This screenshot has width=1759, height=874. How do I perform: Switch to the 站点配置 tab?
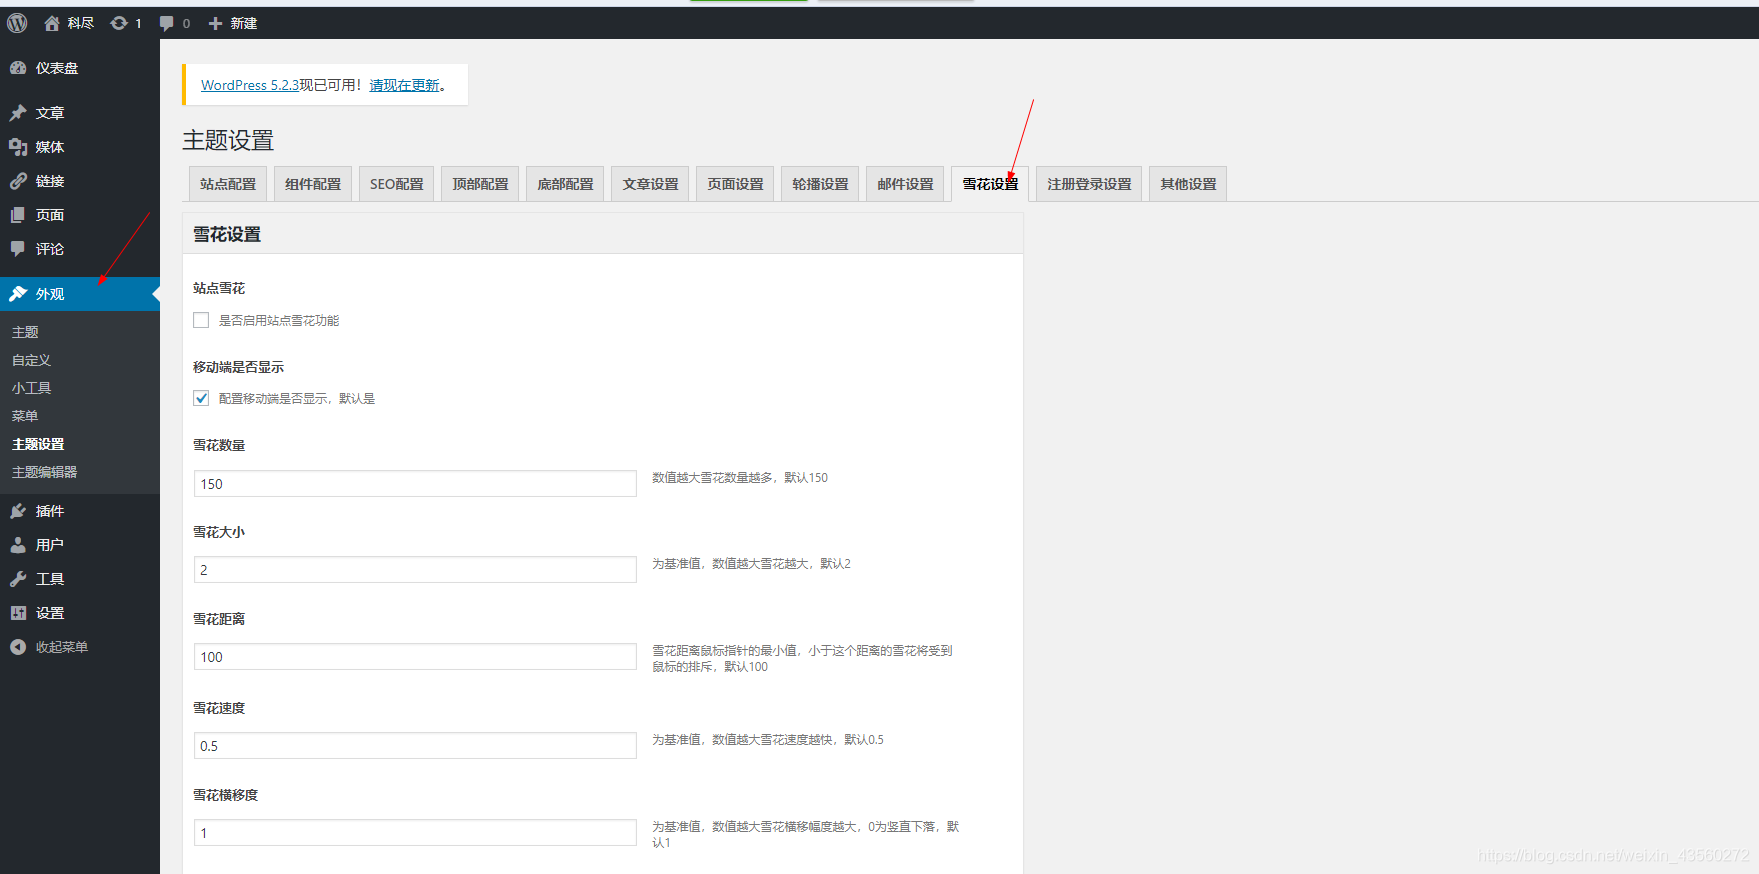tap(228, 184)
